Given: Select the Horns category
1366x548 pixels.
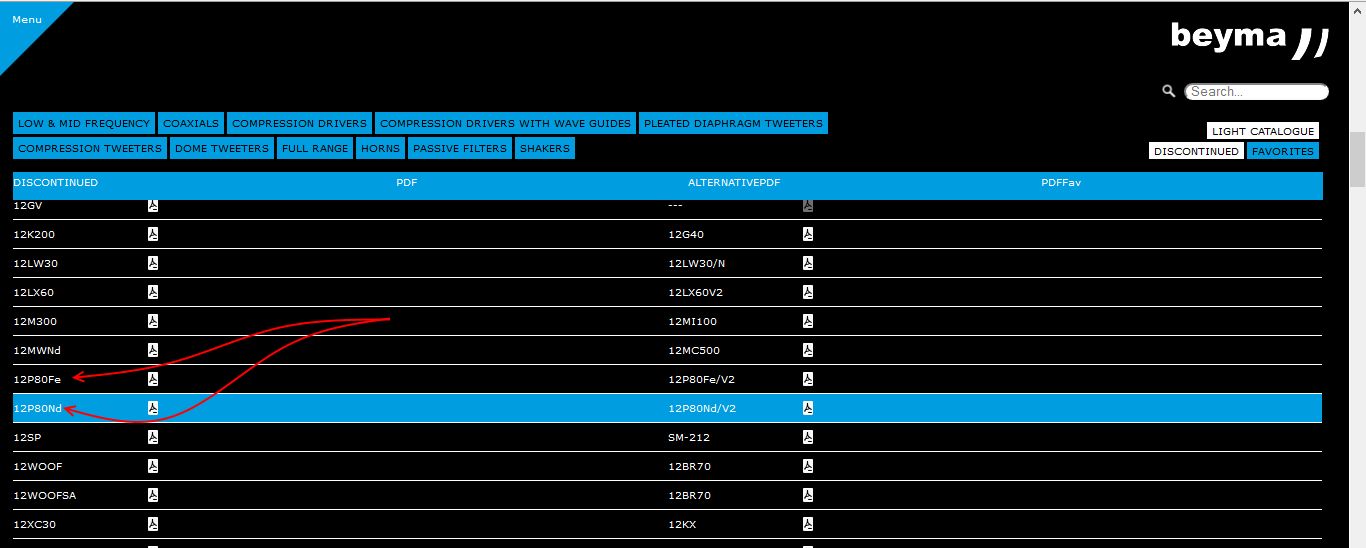Looking at the screenshot, I should [380, 148].
